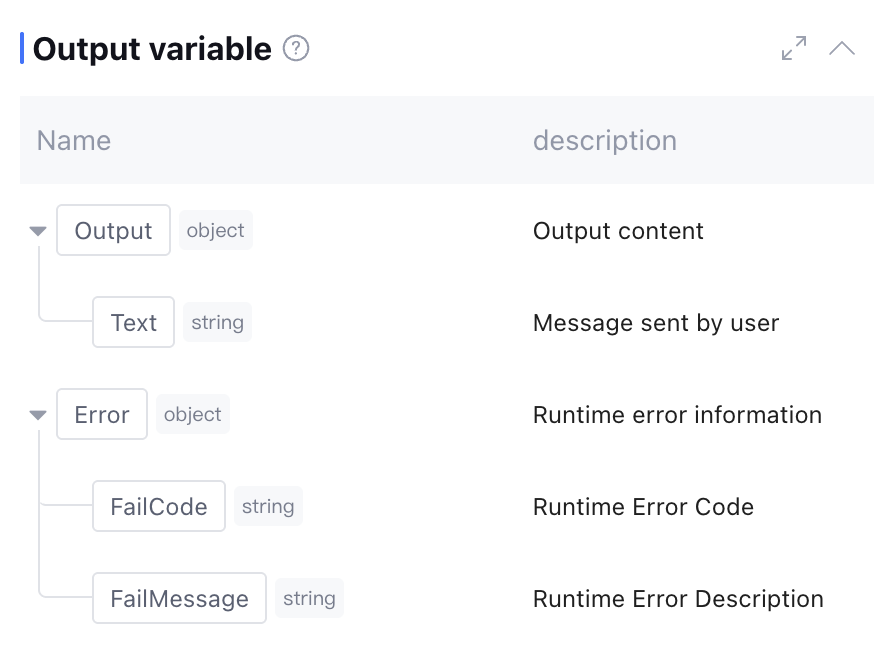
Task: Click the help icon beside Output variable
Action: click(x=296, y=48)
